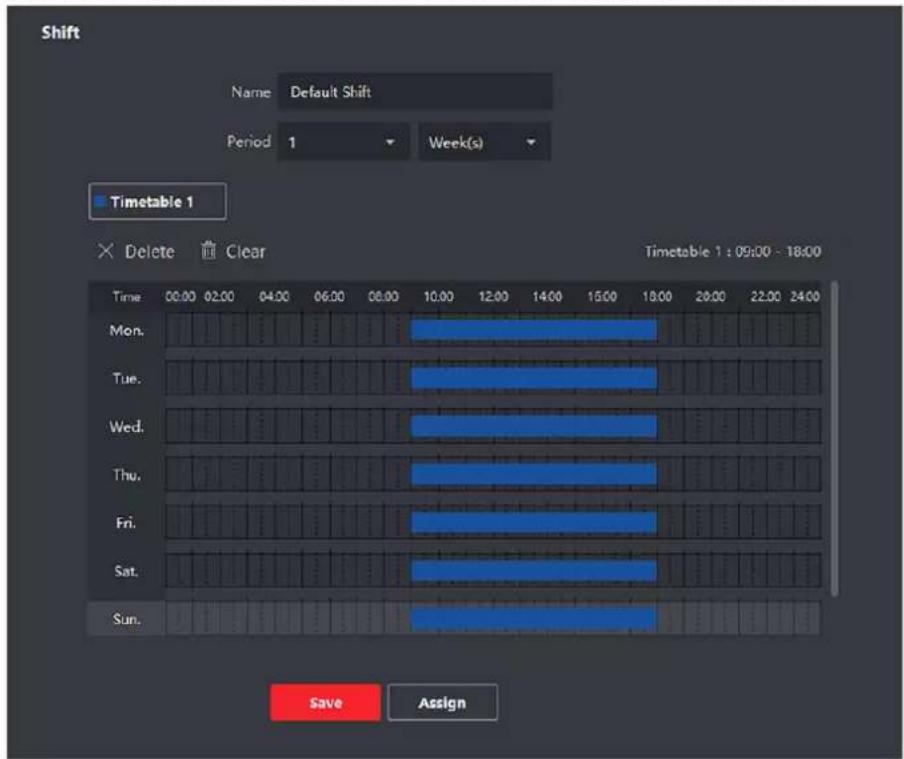Click the 10:00 time header
Screen dimensions: 904x759
pos(438,296)
